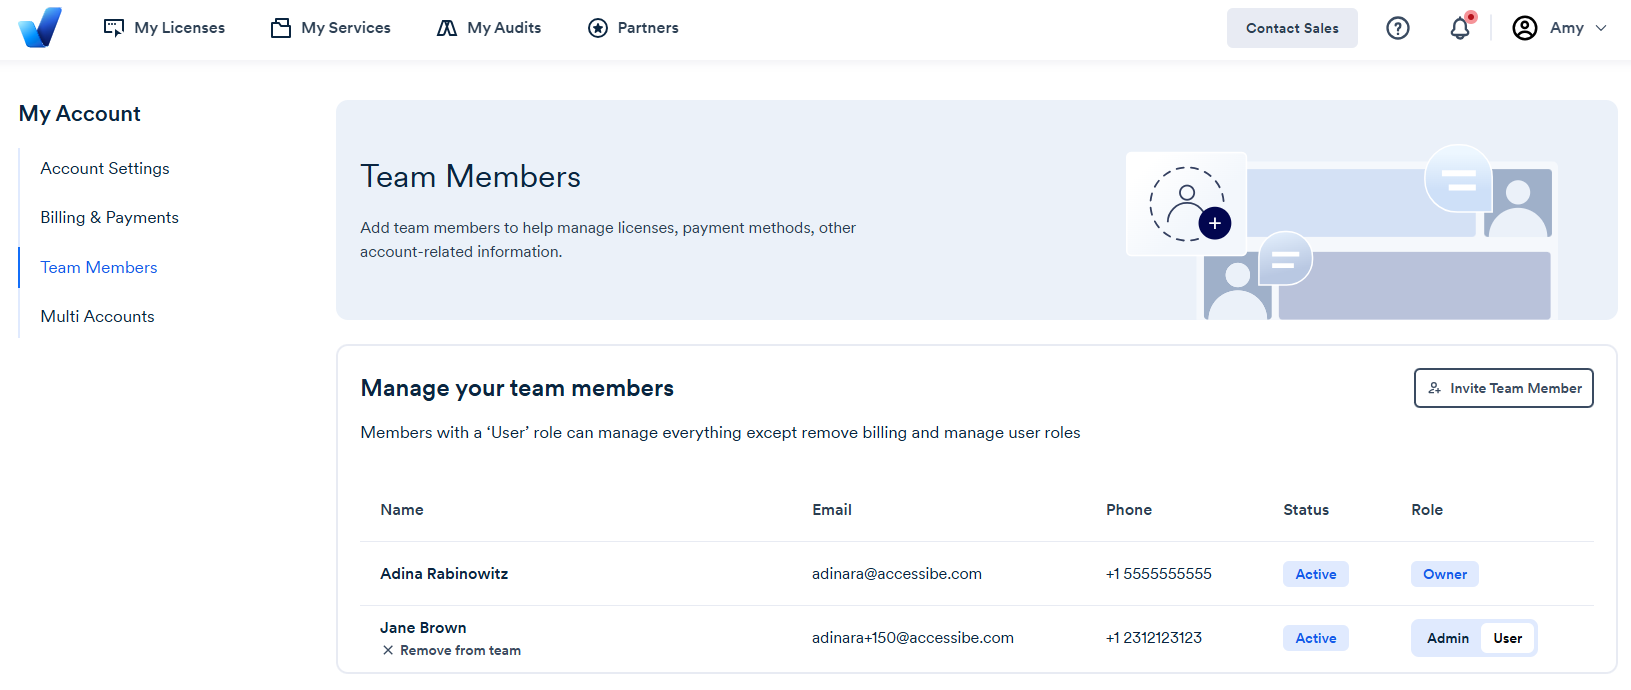This screenshot has width=1631, height=690.
Task: Click the Partners star badge icon
Action: (598, 28)
